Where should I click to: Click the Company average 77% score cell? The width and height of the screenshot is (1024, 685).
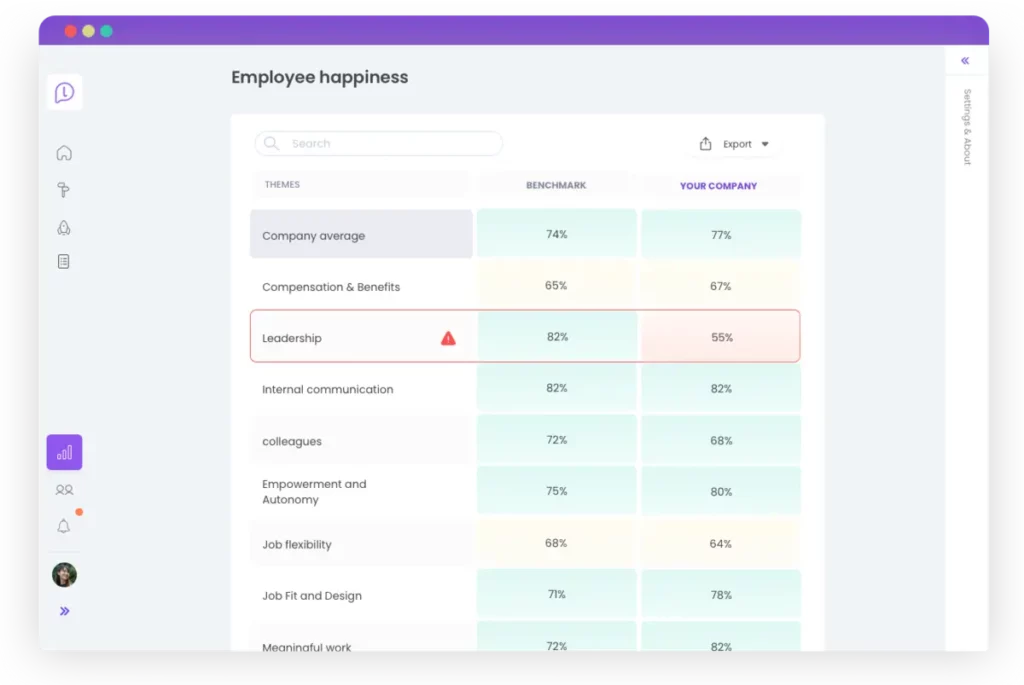click(720, 233)
